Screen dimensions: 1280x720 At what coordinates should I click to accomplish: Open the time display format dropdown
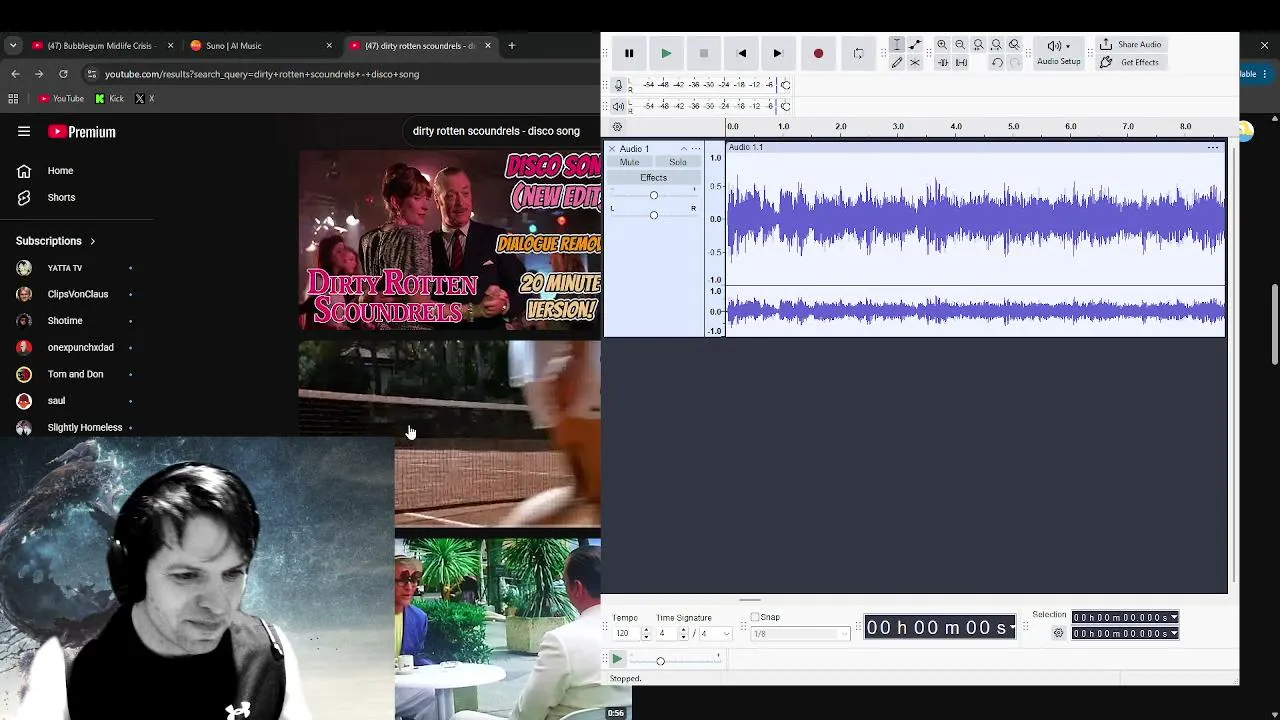(x=1012, y=628)
